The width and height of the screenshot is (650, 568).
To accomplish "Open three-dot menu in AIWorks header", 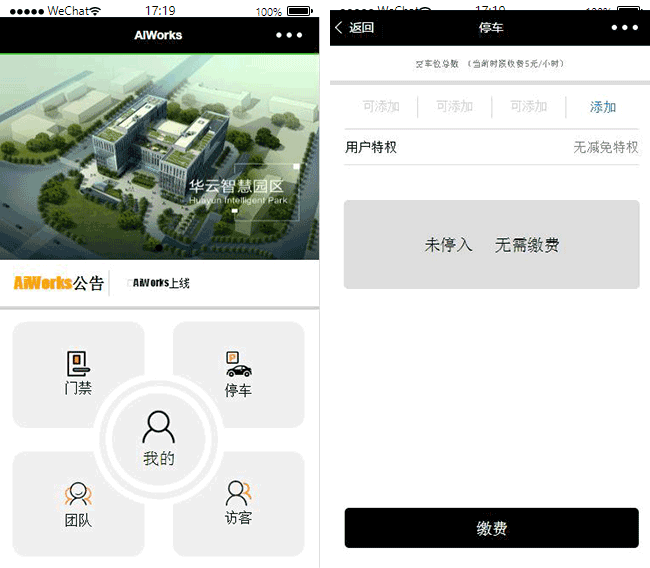I will (x=288, y=35).
